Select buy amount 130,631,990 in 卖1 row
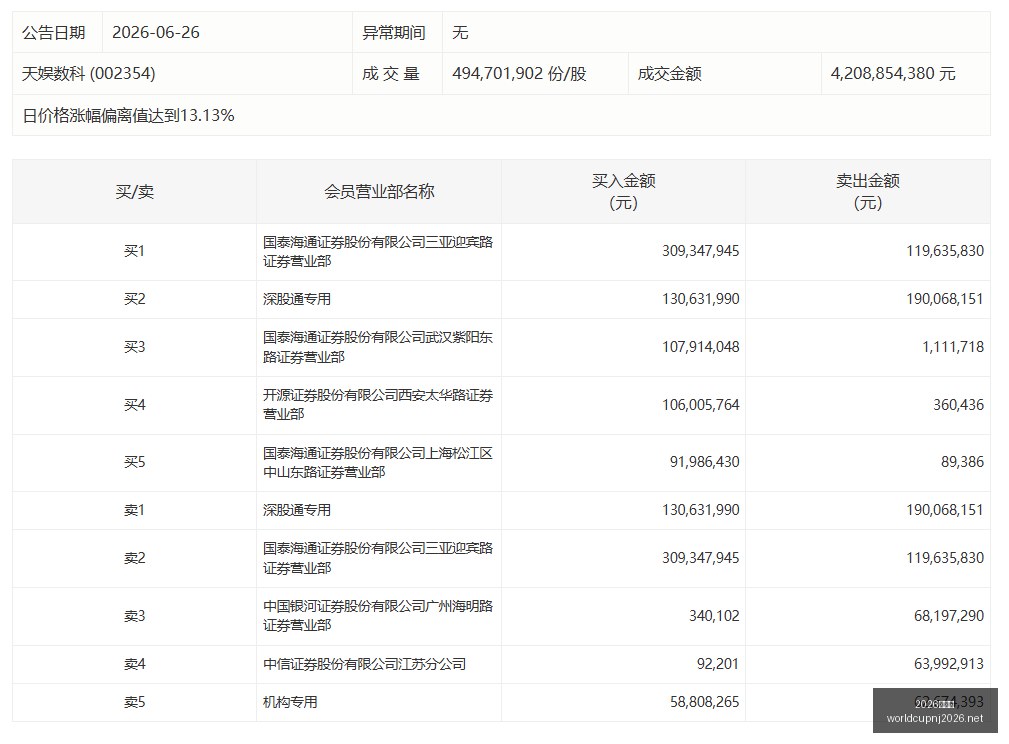Viewport: 1009px width, 744px height. [x=701, y=510]
